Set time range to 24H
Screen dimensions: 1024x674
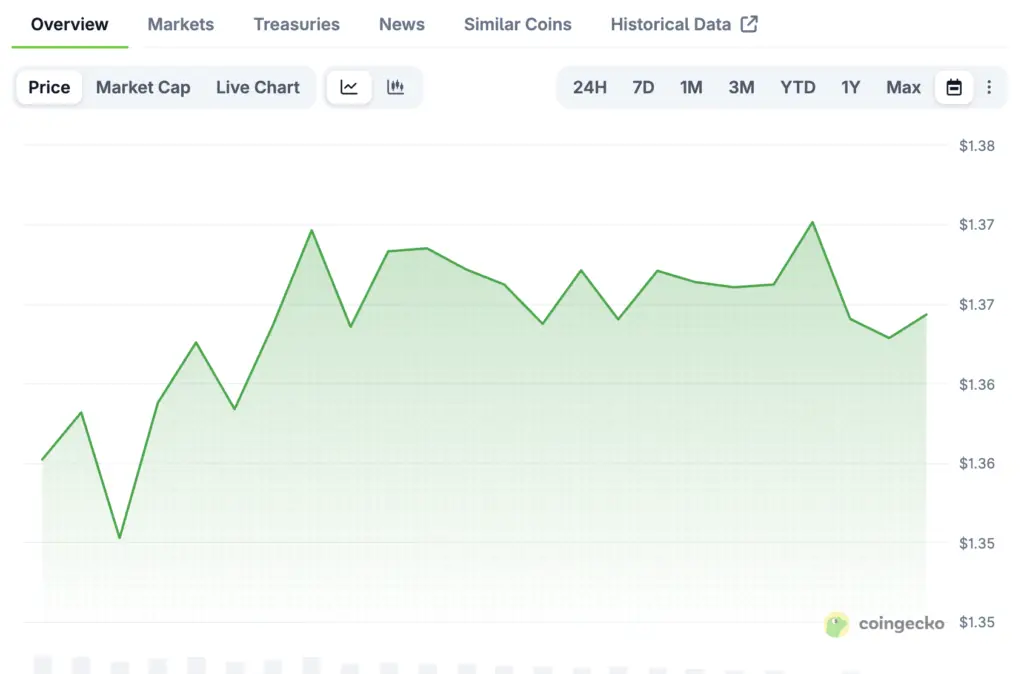(x=590, y=87)
